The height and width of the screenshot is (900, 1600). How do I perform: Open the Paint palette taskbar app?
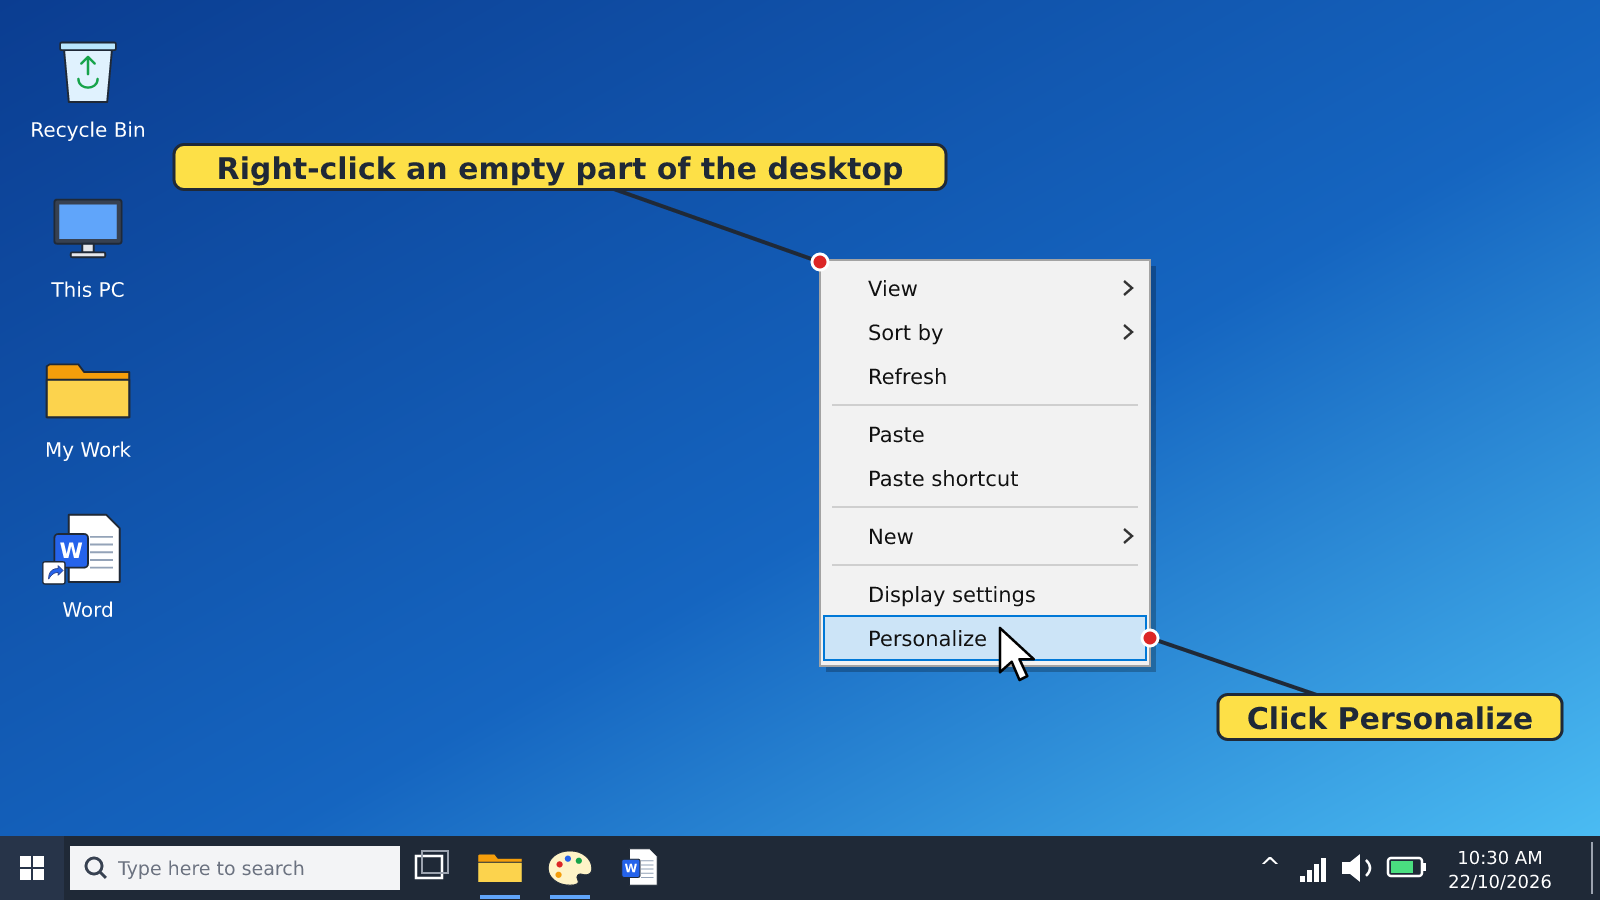[570, 868]
